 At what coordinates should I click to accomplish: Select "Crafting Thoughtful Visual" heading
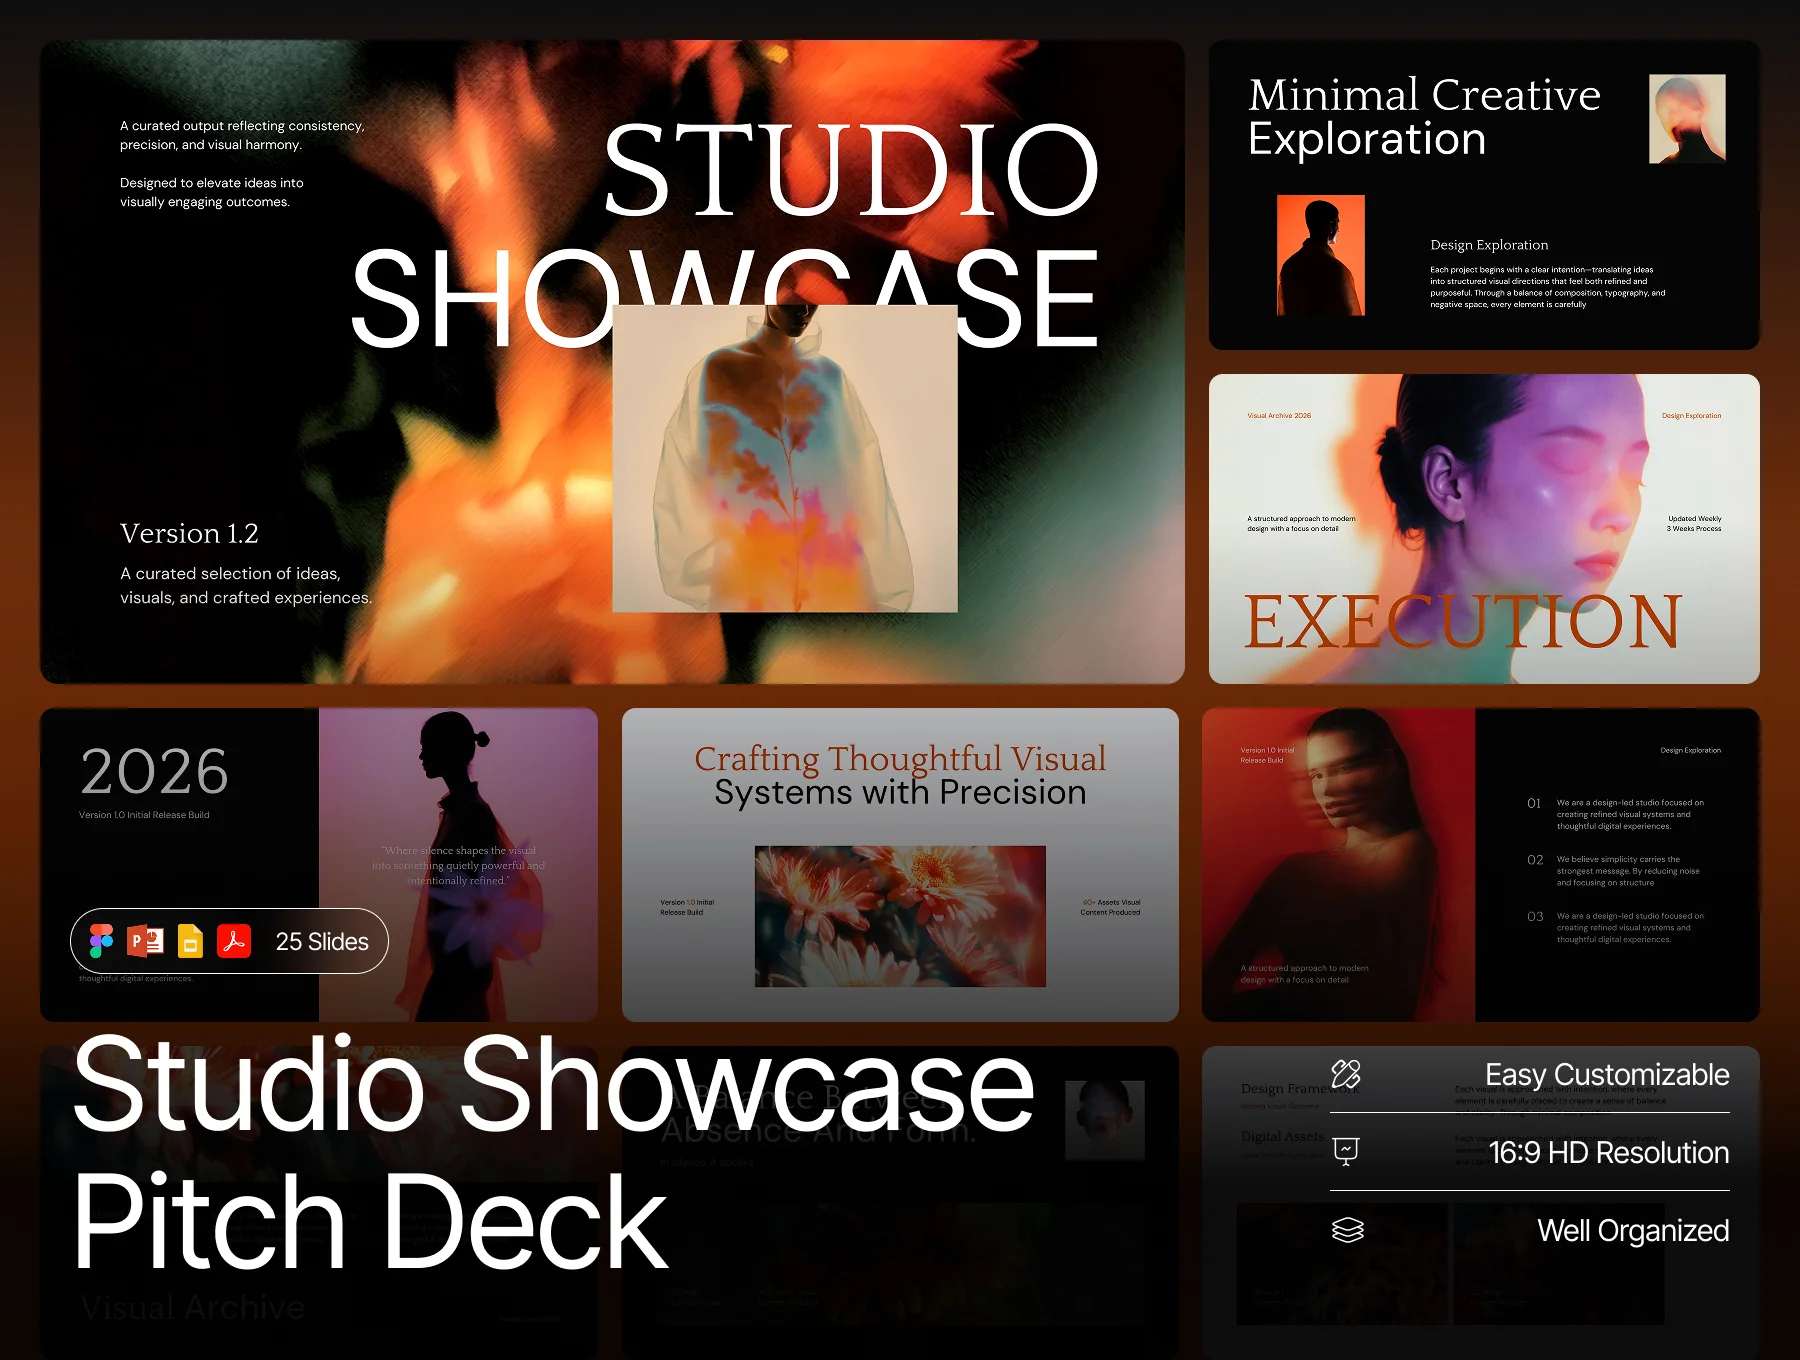click(x=900, y=758)
